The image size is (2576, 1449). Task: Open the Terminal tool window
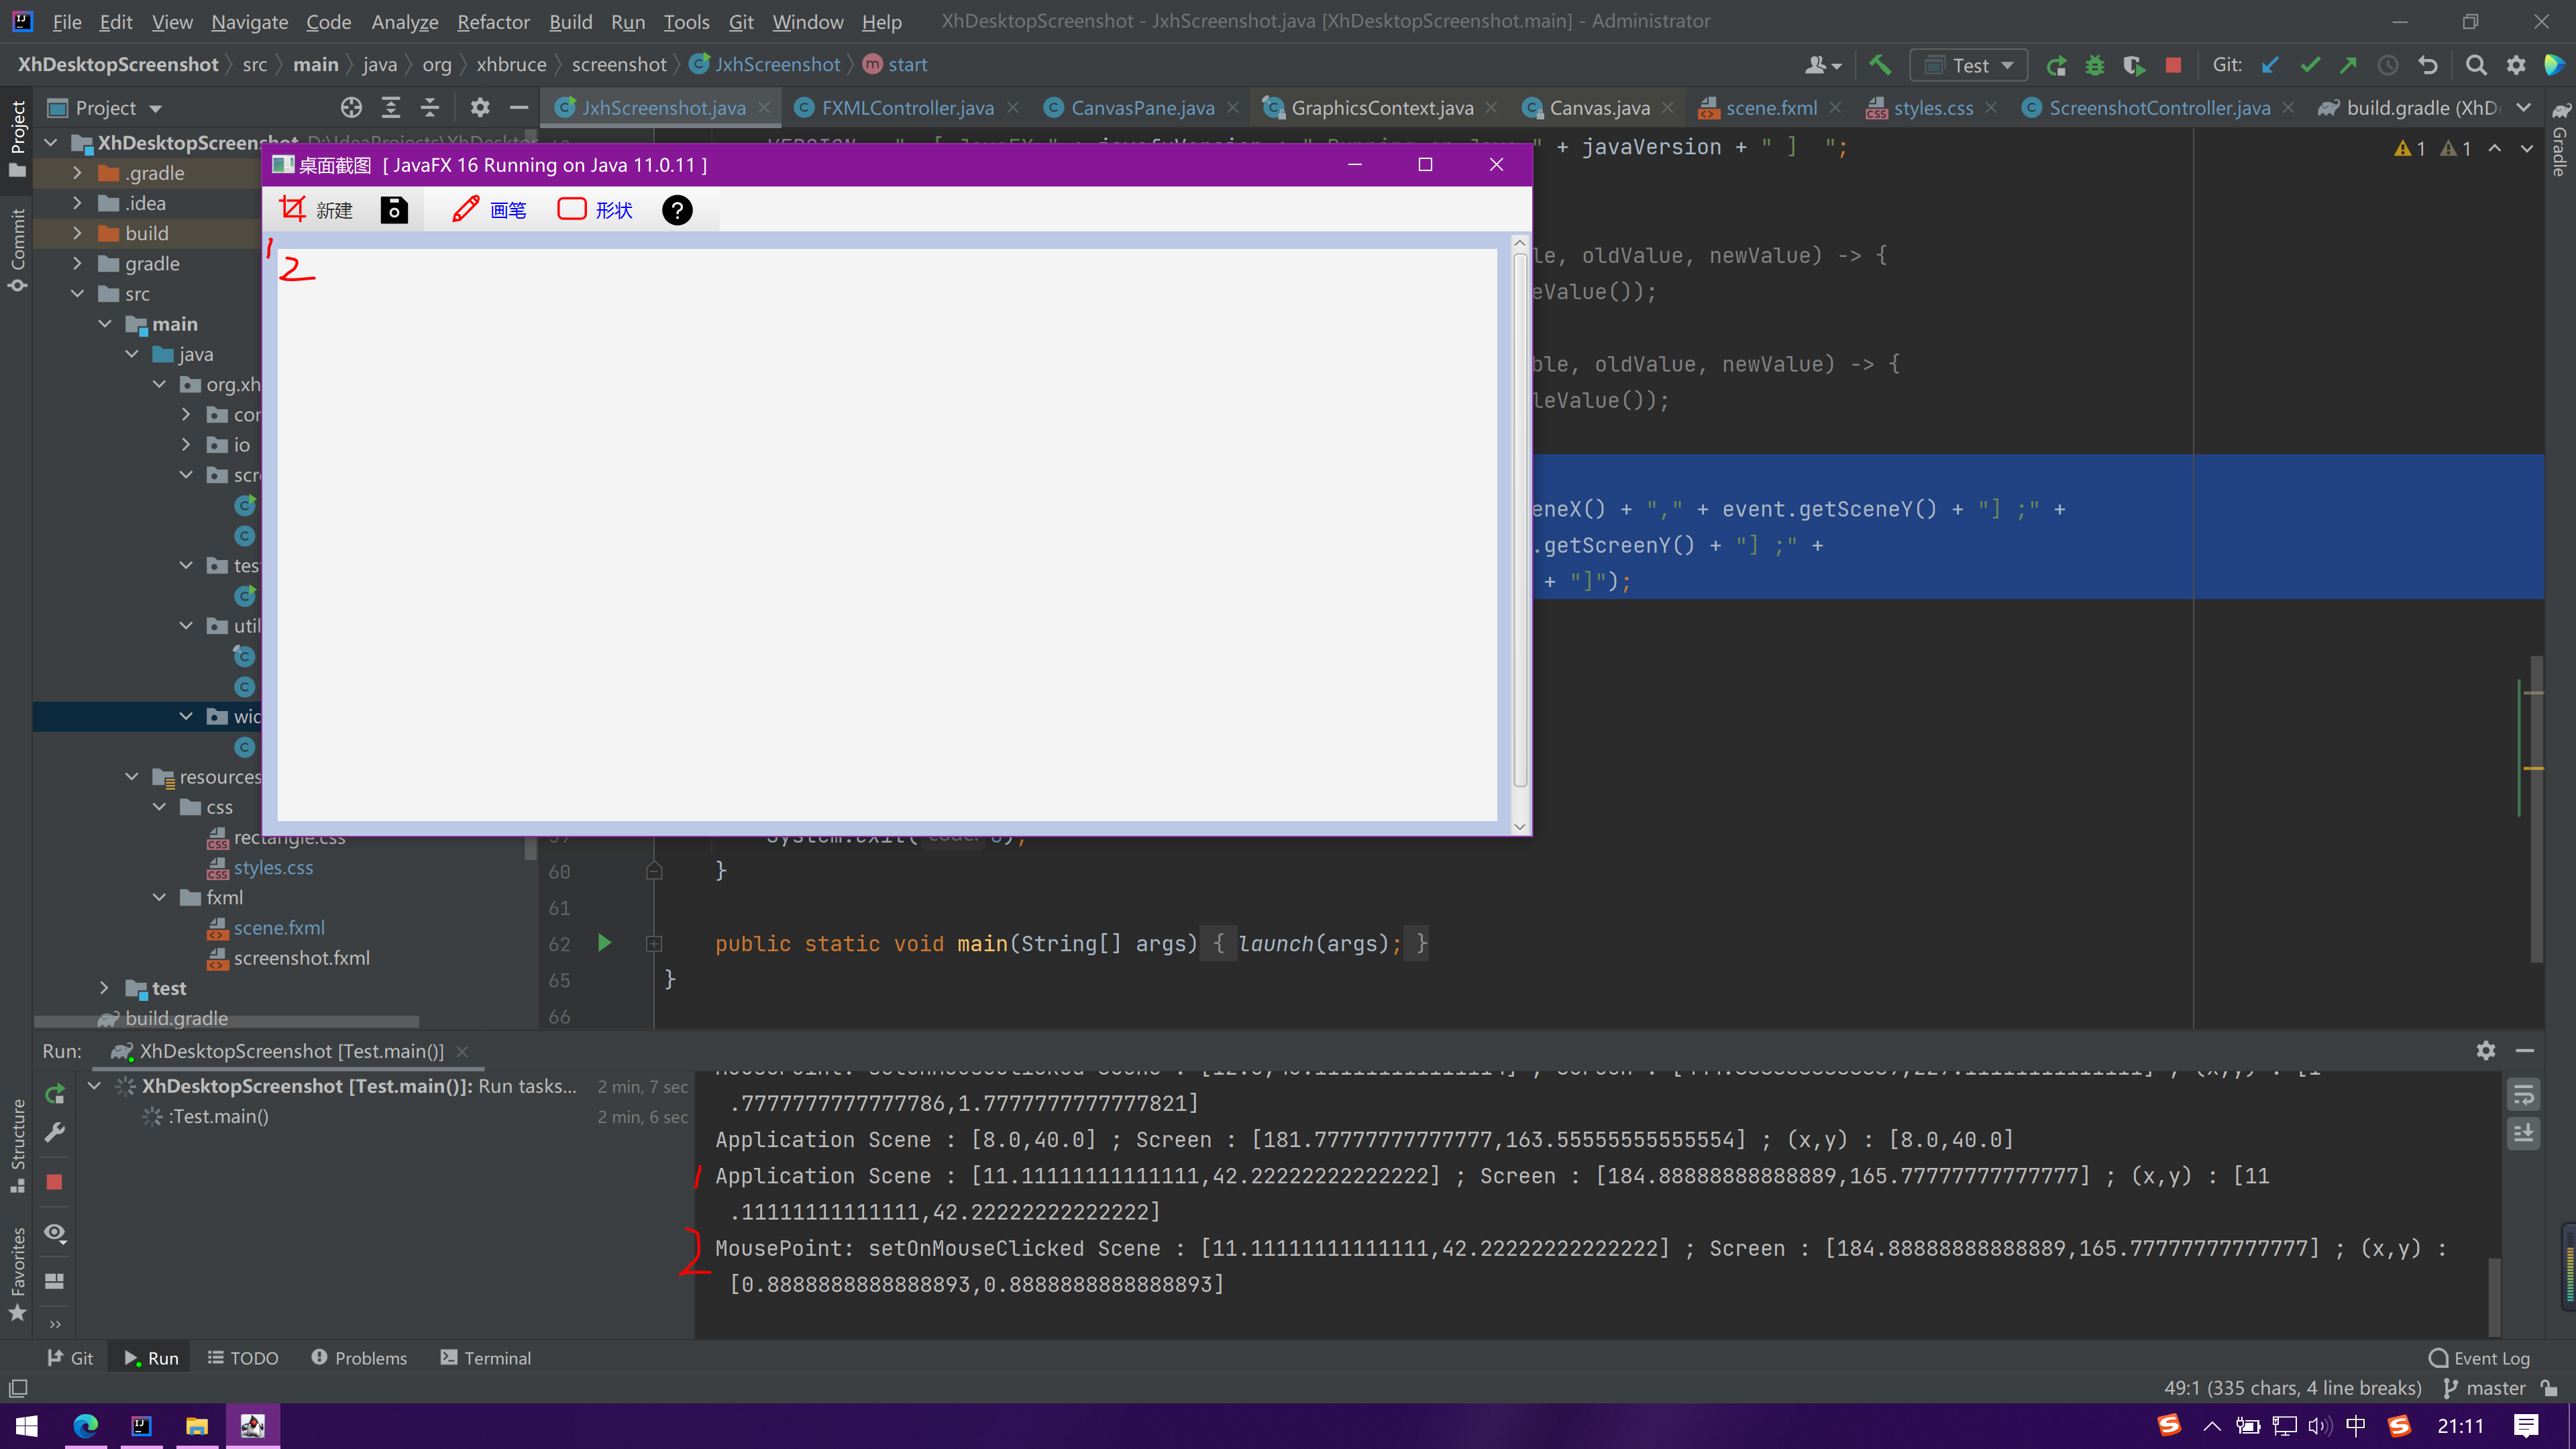pyautogui.click(x=486, y=1358)
